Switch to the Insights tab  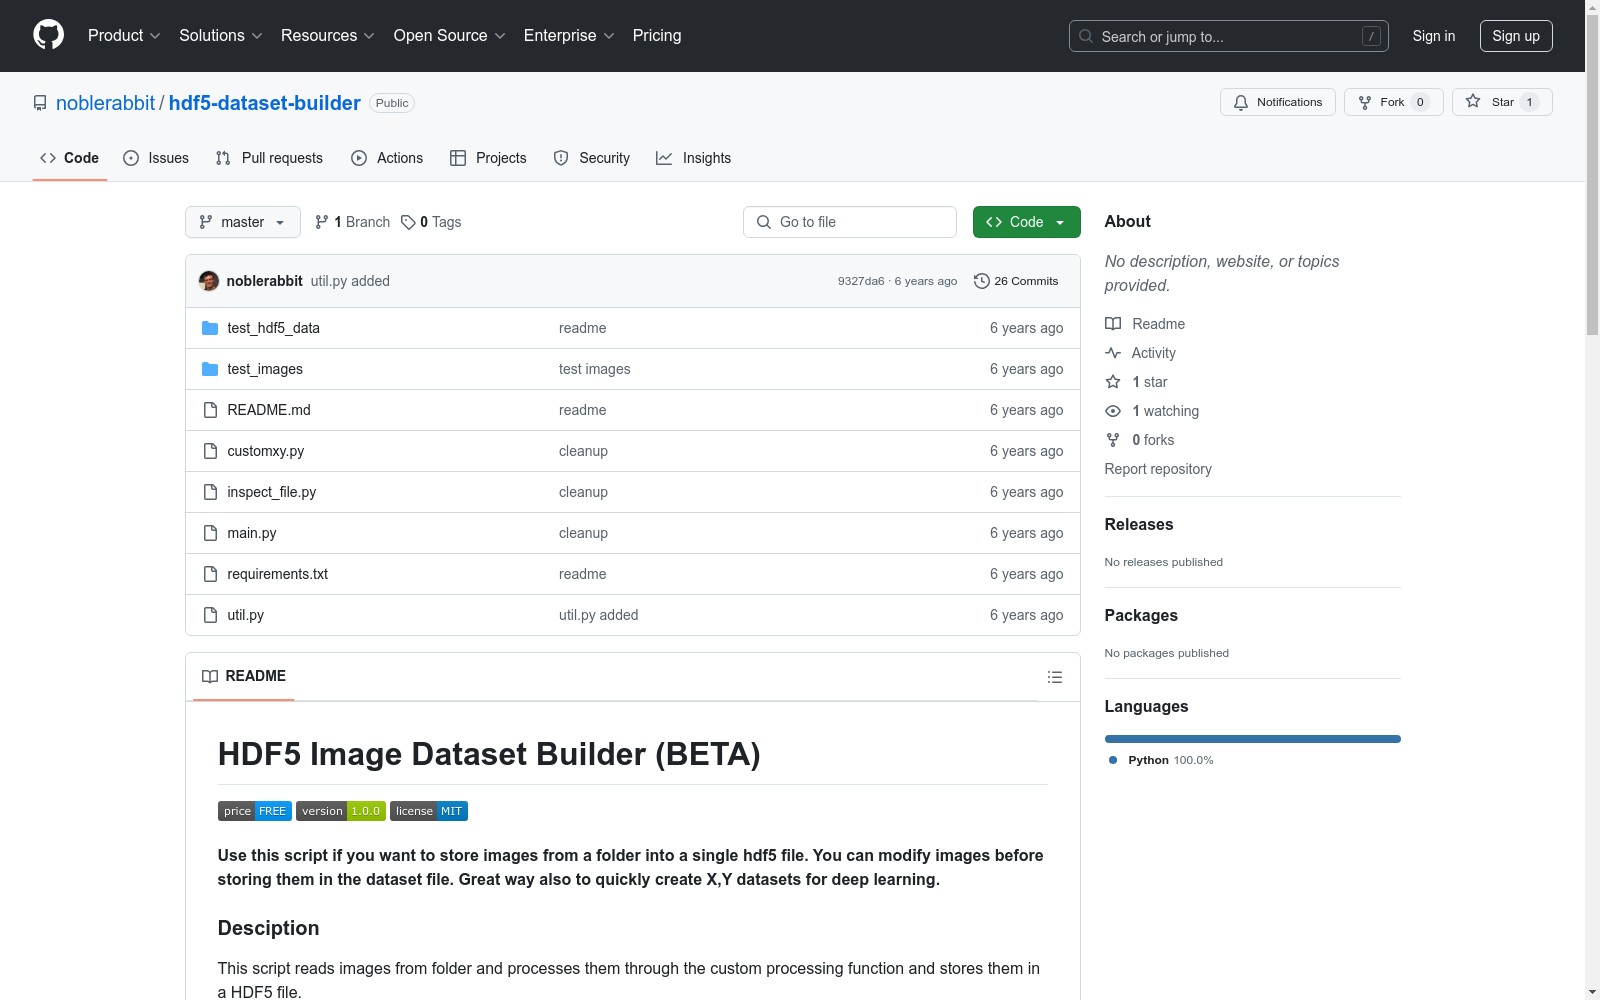click(x=694, y=158)
